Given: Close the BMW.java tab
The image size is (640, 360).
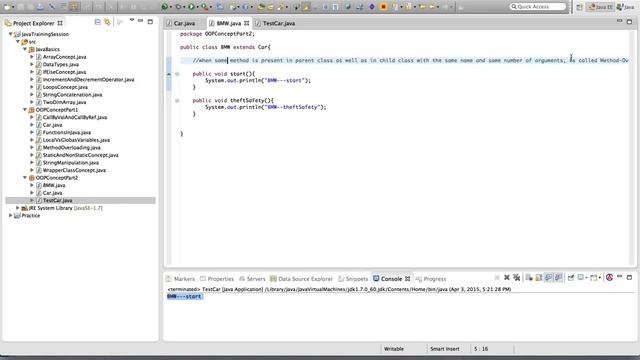Looking at the screenshot, I should click(247, 23).
